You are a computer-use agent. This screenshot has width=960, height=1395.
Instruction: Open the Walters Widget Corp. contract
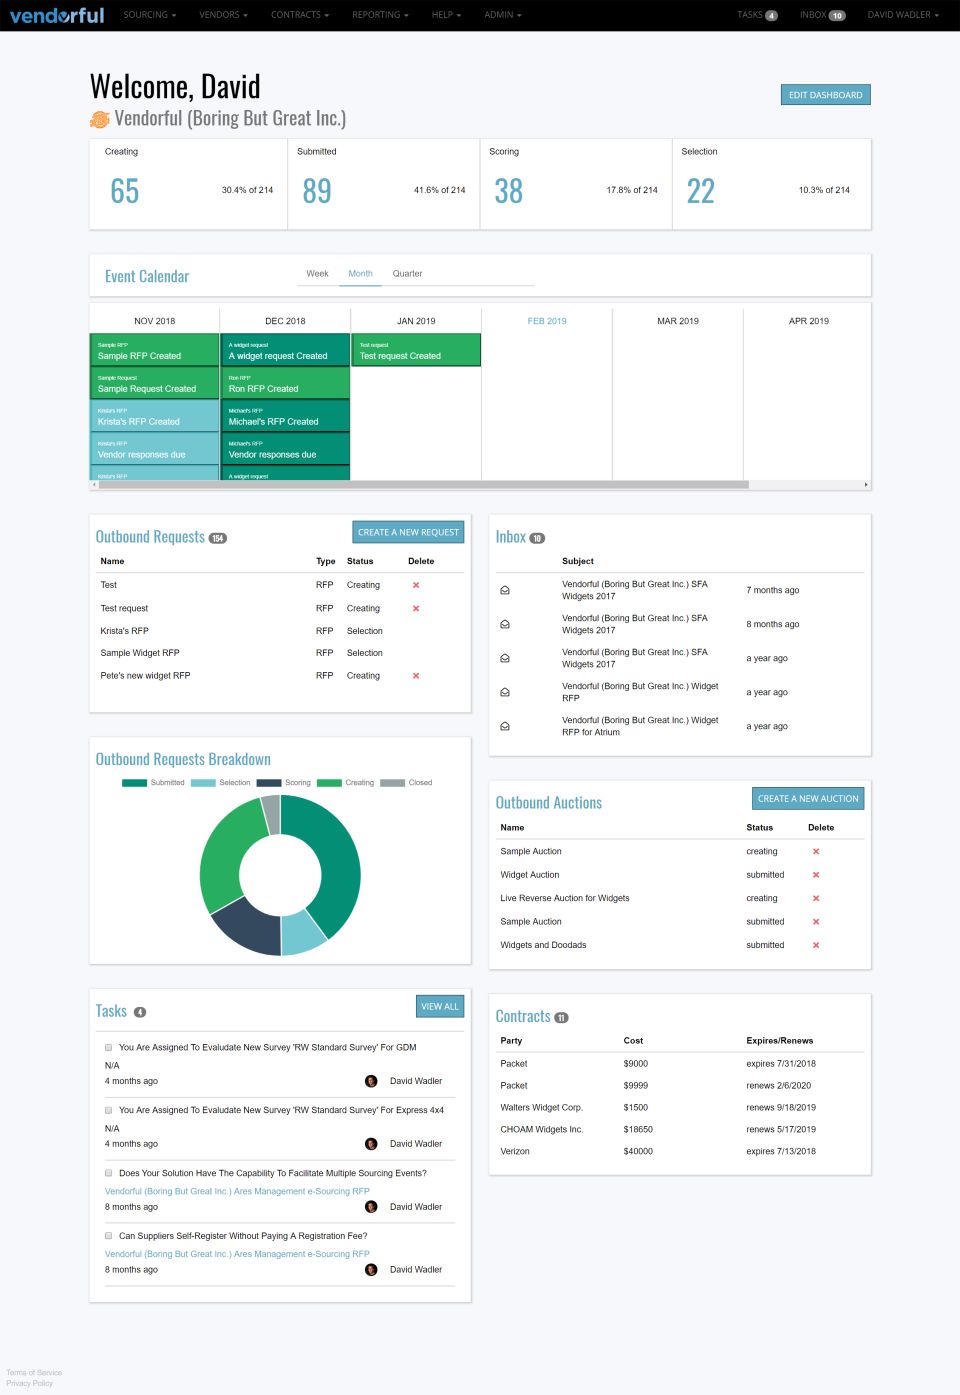coord(541,1108)
